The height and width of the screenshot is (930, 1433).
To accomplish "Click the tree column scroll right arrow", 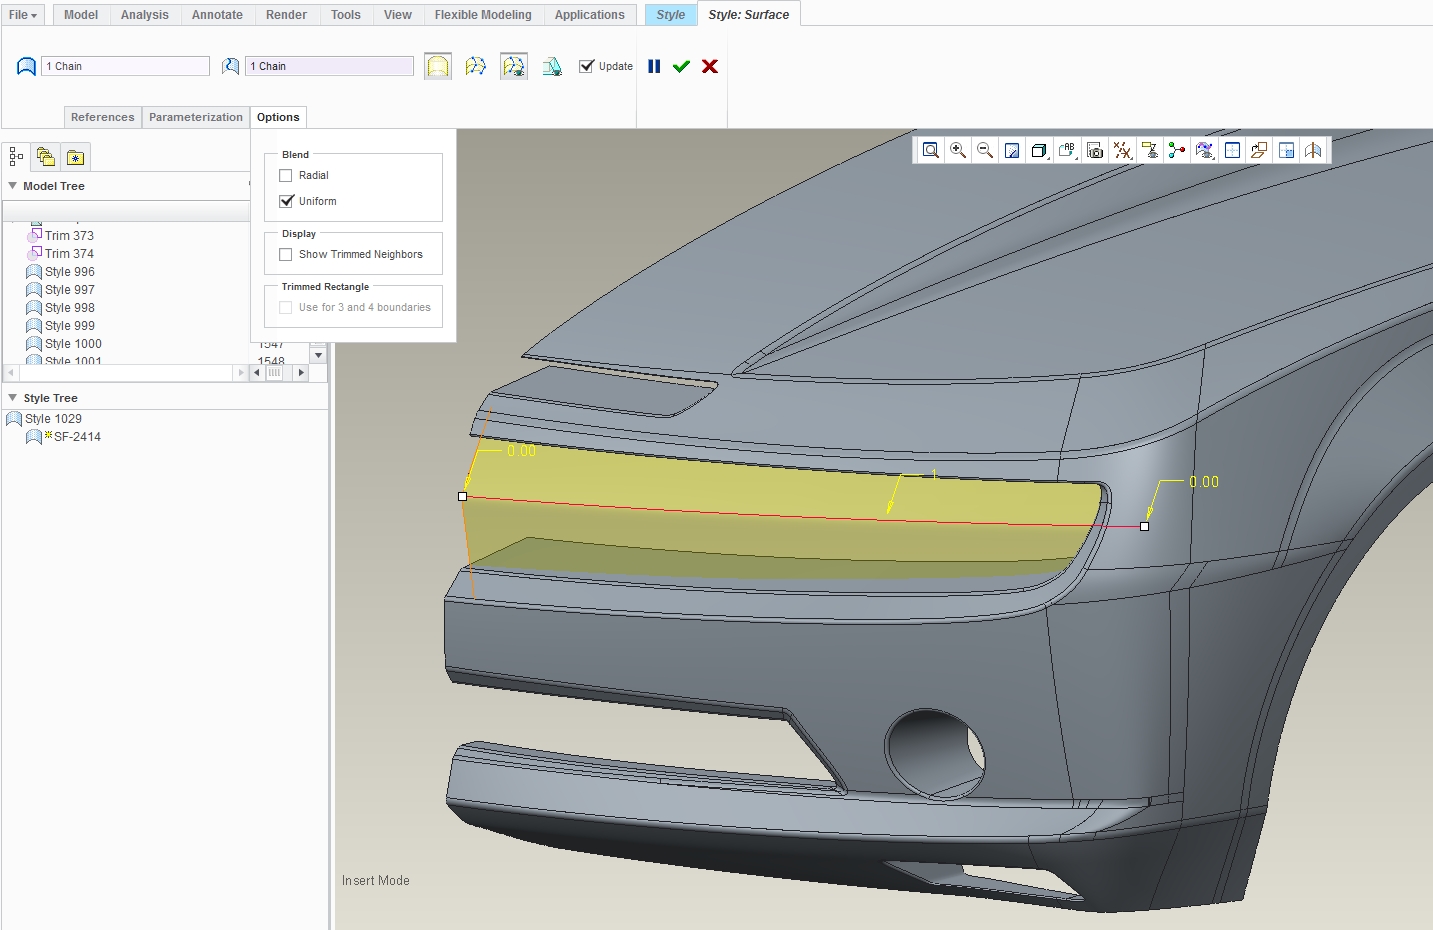I will (x=301, y=372).
